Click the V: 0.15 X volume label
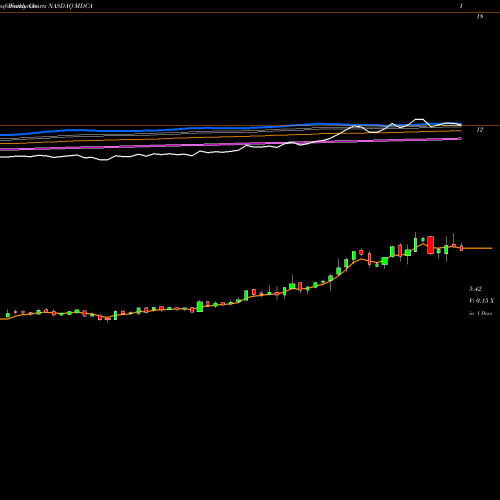 click(481, 301)
